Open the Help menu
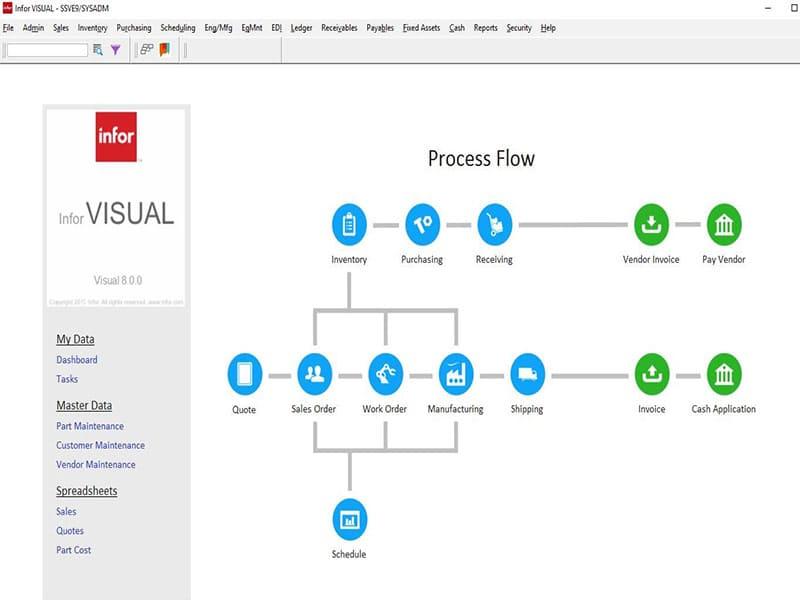800x600 pixels. click(548, 28)
